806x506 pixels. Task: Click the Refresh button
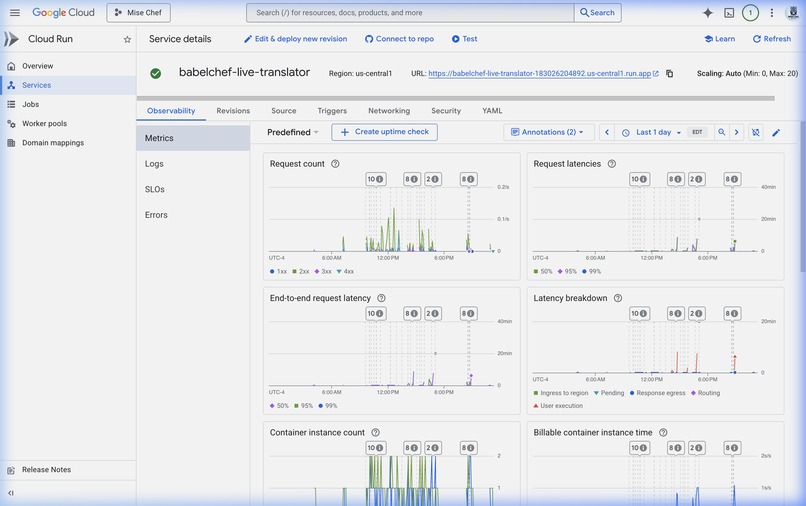(x=772, y=39)
